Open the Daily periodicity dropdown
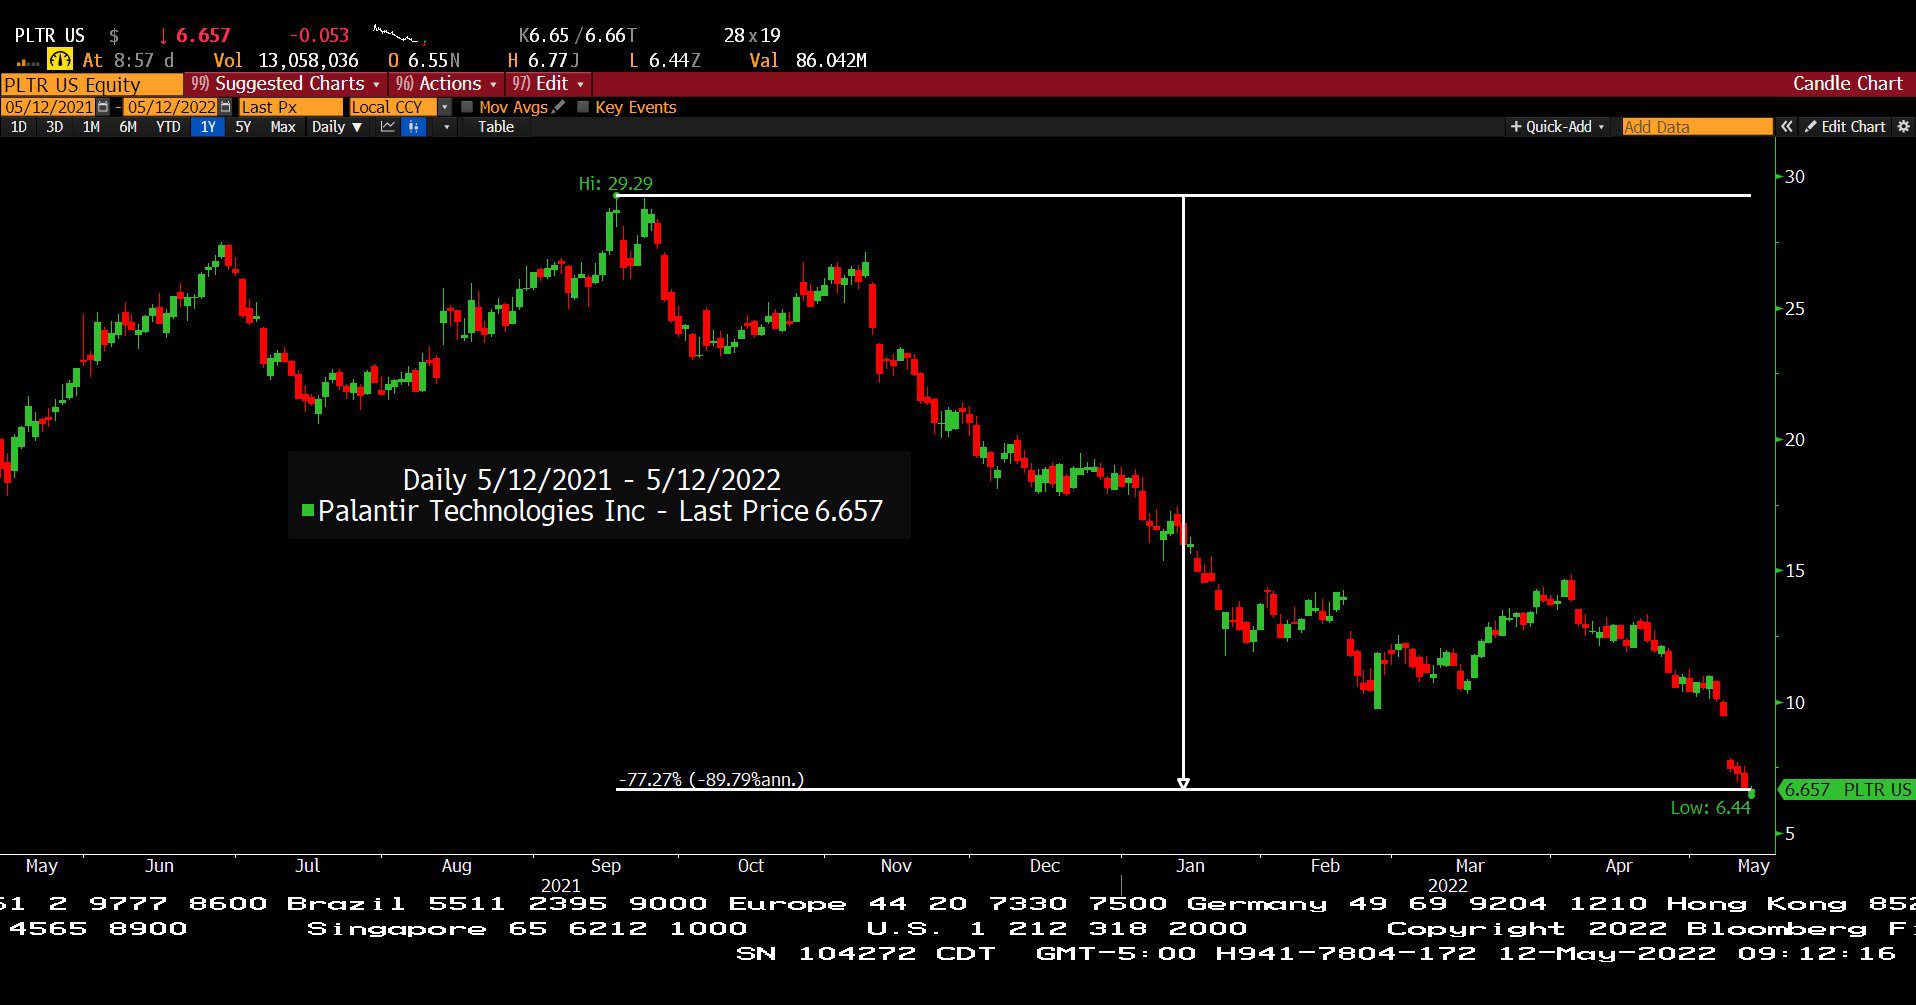1916x1005 pixels. [336, 127]
